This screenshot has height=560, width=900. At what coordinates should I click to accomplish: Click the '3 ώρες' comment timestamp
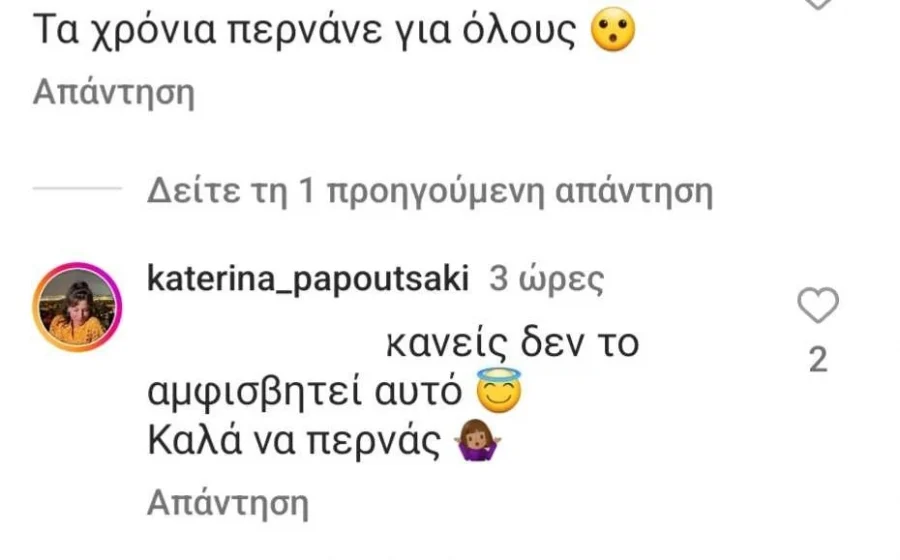pyautogui.click(x=546, y=280)
